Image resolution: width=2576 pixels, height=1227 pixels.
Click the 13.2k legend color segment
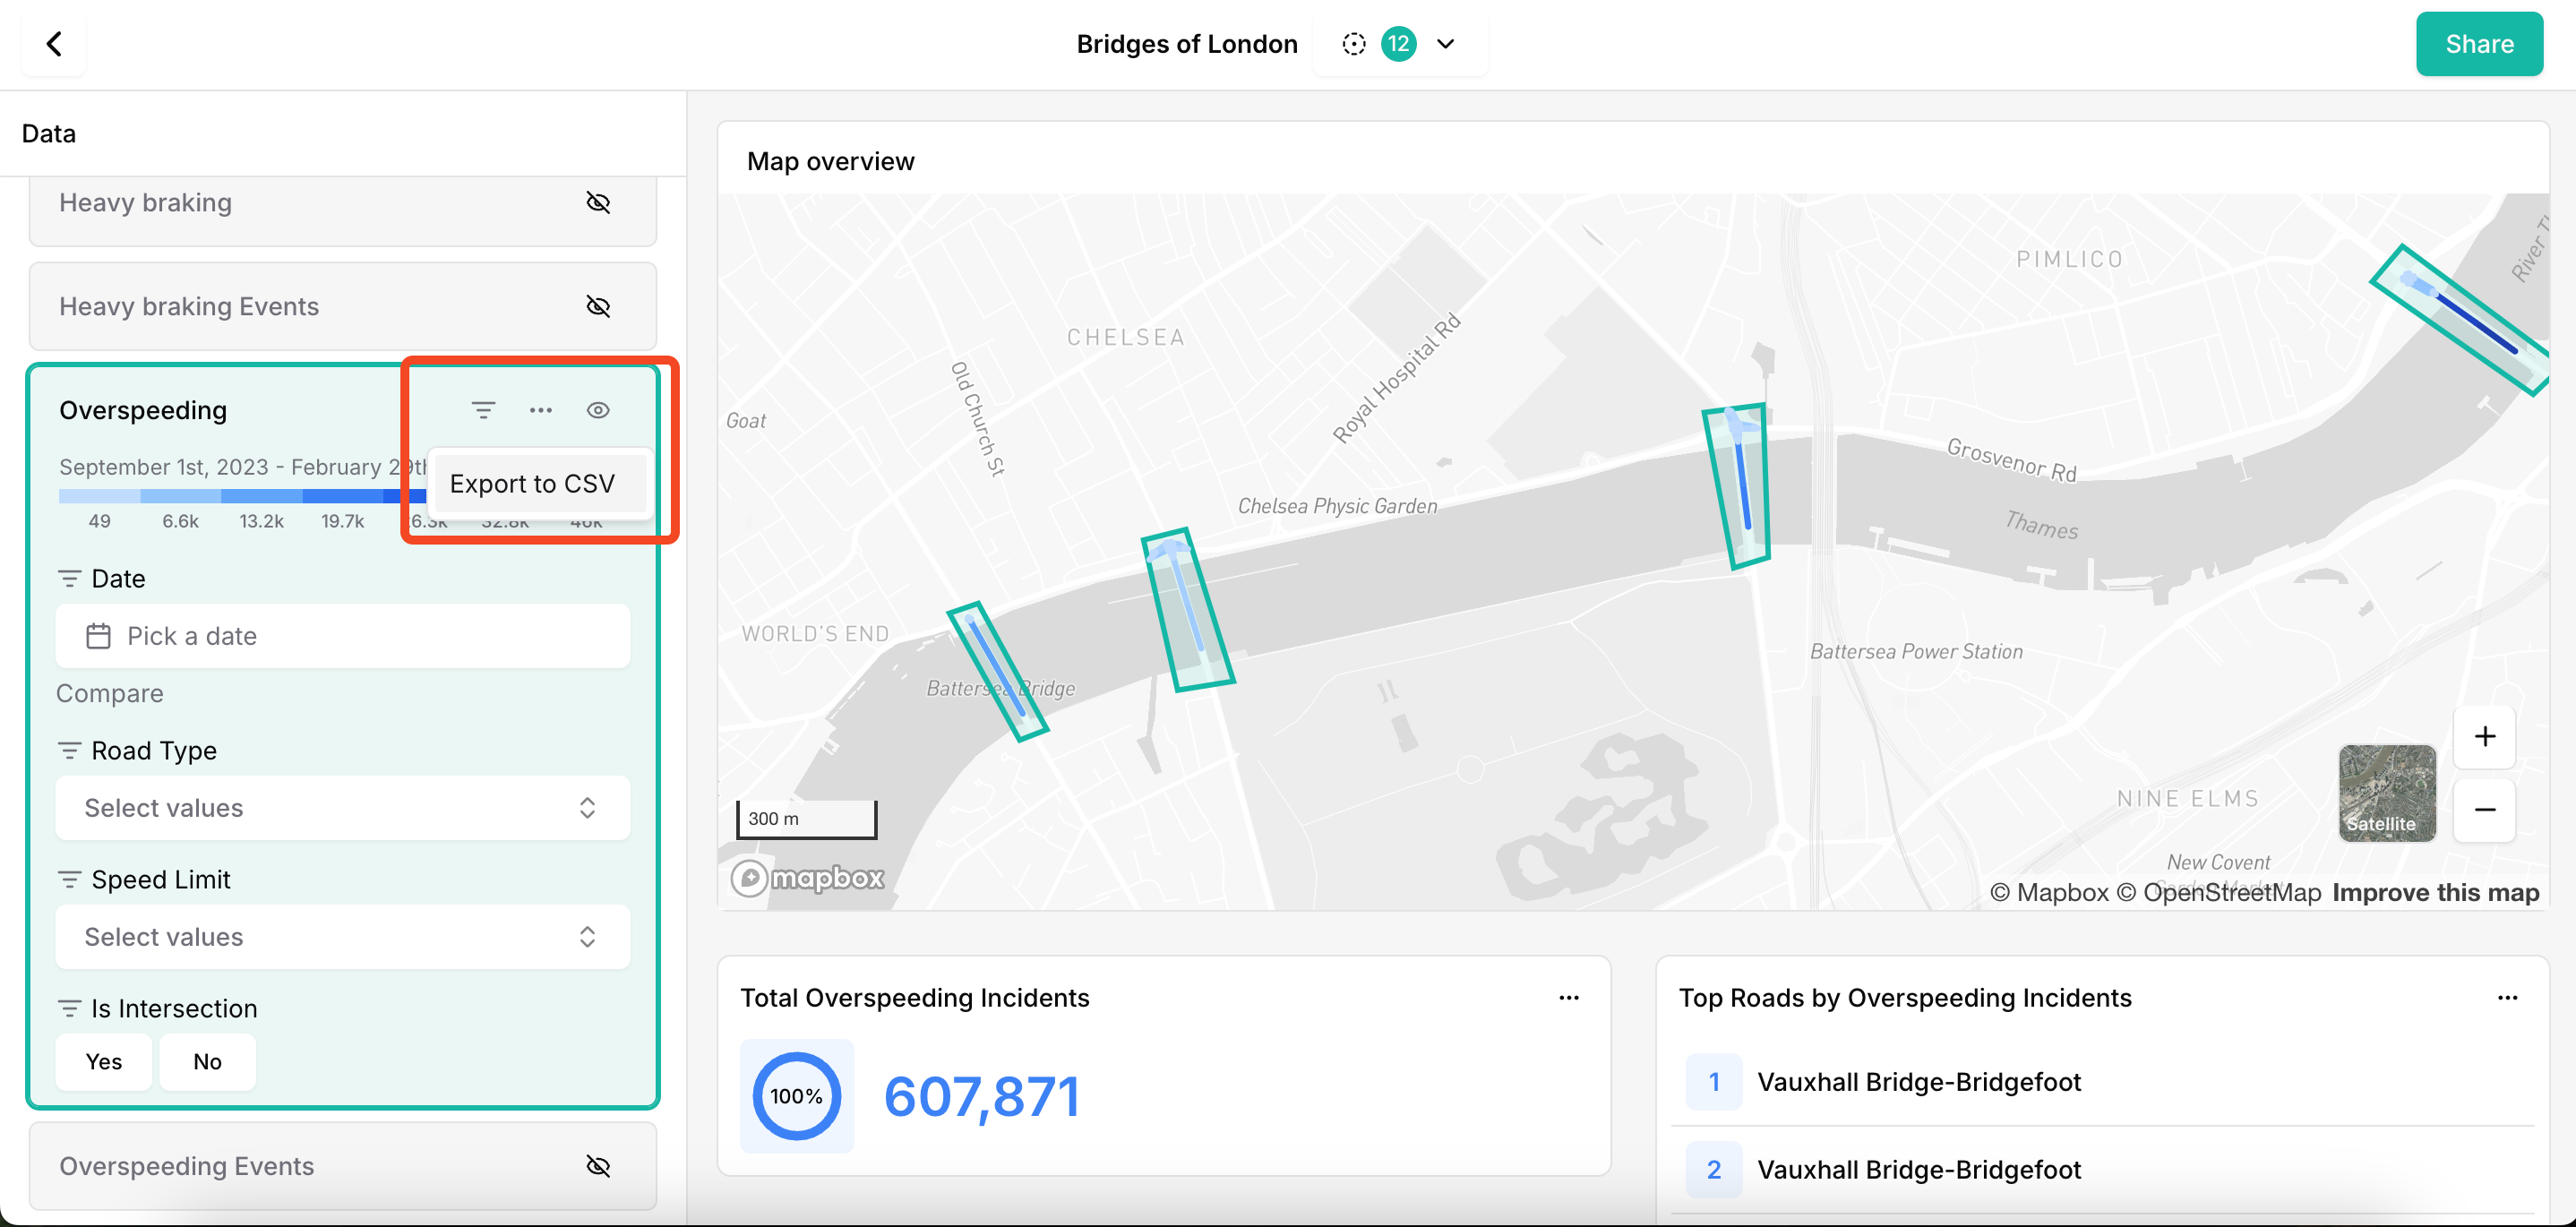coord(261,496)
